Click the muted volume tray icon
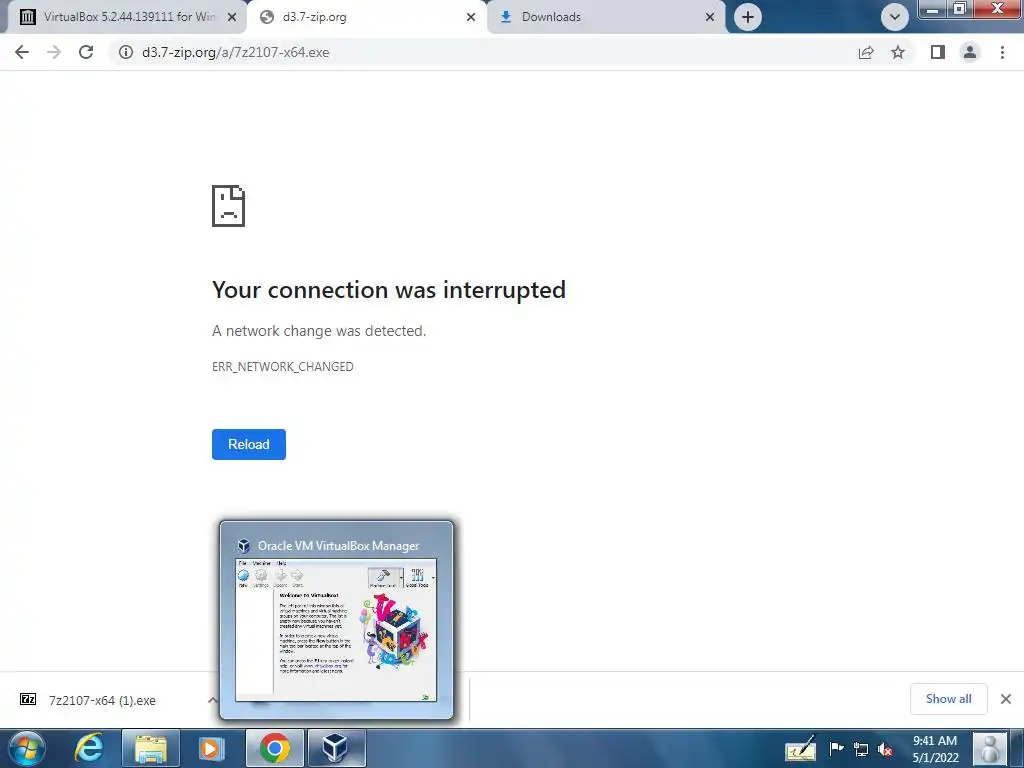The image size is (1024, 768). [x=885, y=749]
